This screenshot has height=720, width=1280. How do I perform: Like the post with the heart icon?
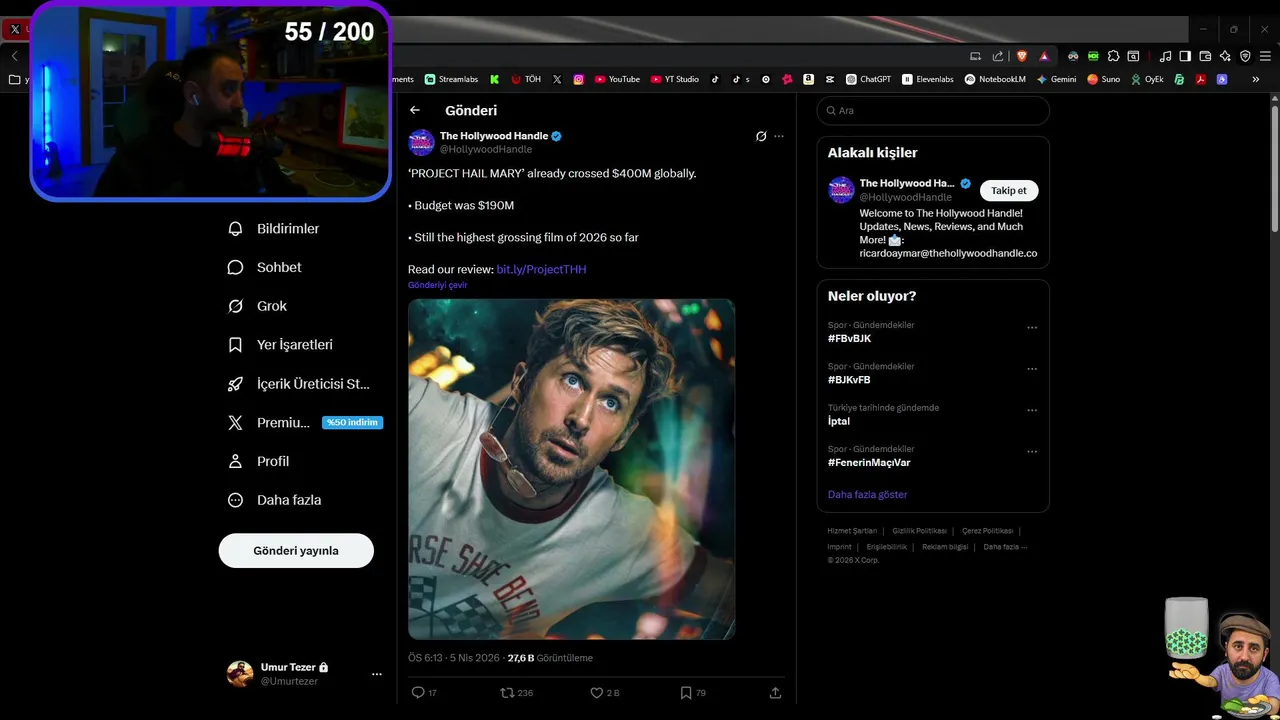point(596,692)
